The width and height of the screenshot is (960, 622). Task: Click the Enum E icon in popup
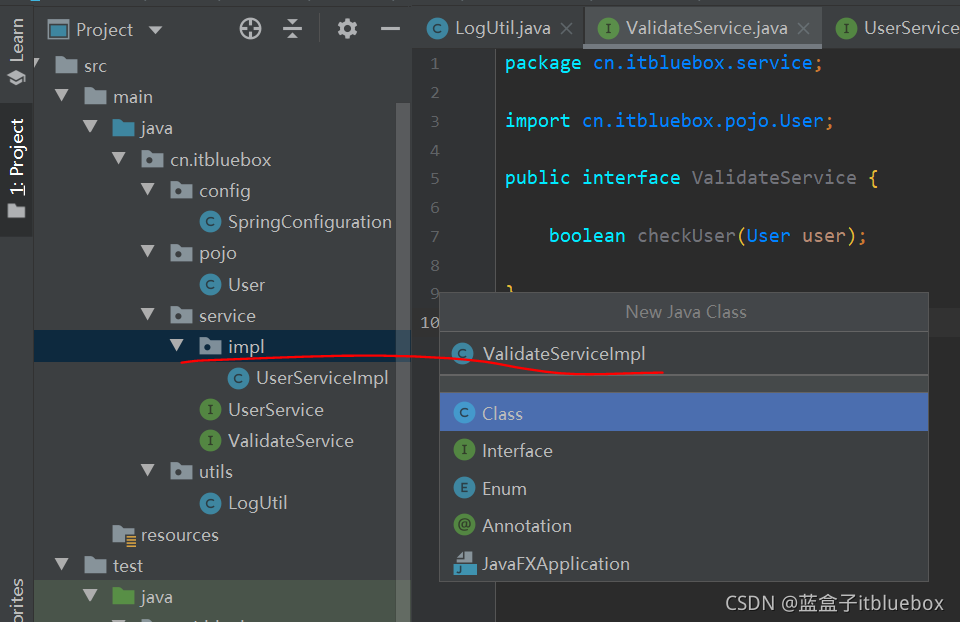click(464, 488)
